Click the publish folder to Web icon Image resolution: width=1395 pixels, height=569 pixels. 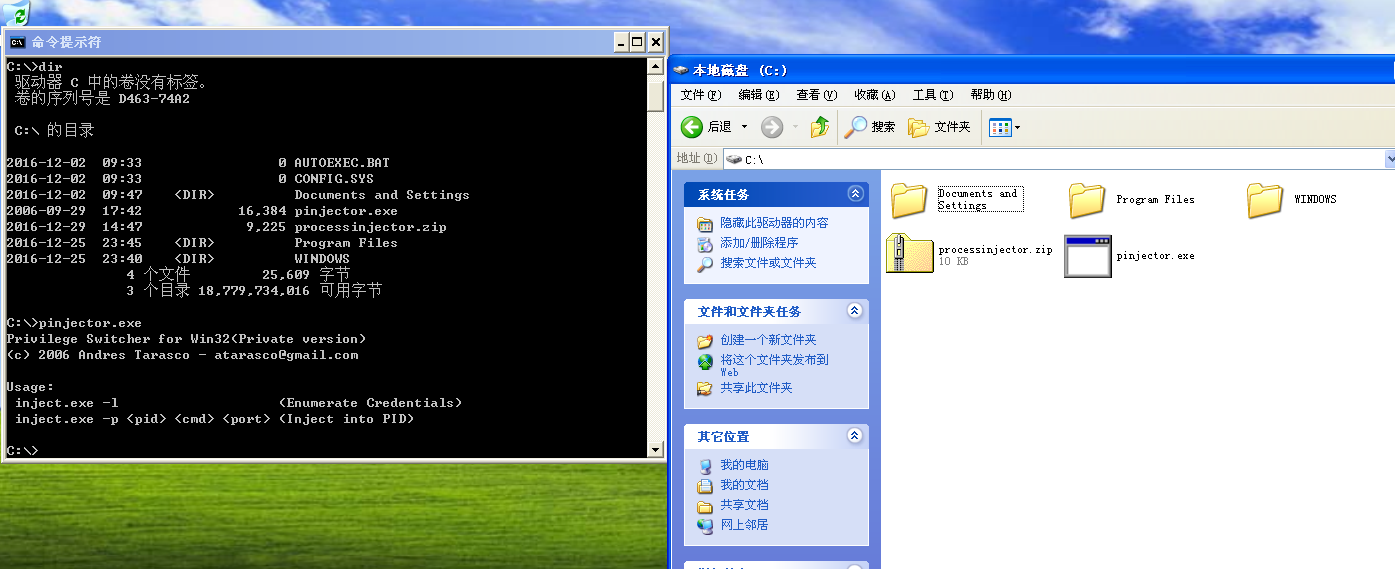click(x=705, y=360)
